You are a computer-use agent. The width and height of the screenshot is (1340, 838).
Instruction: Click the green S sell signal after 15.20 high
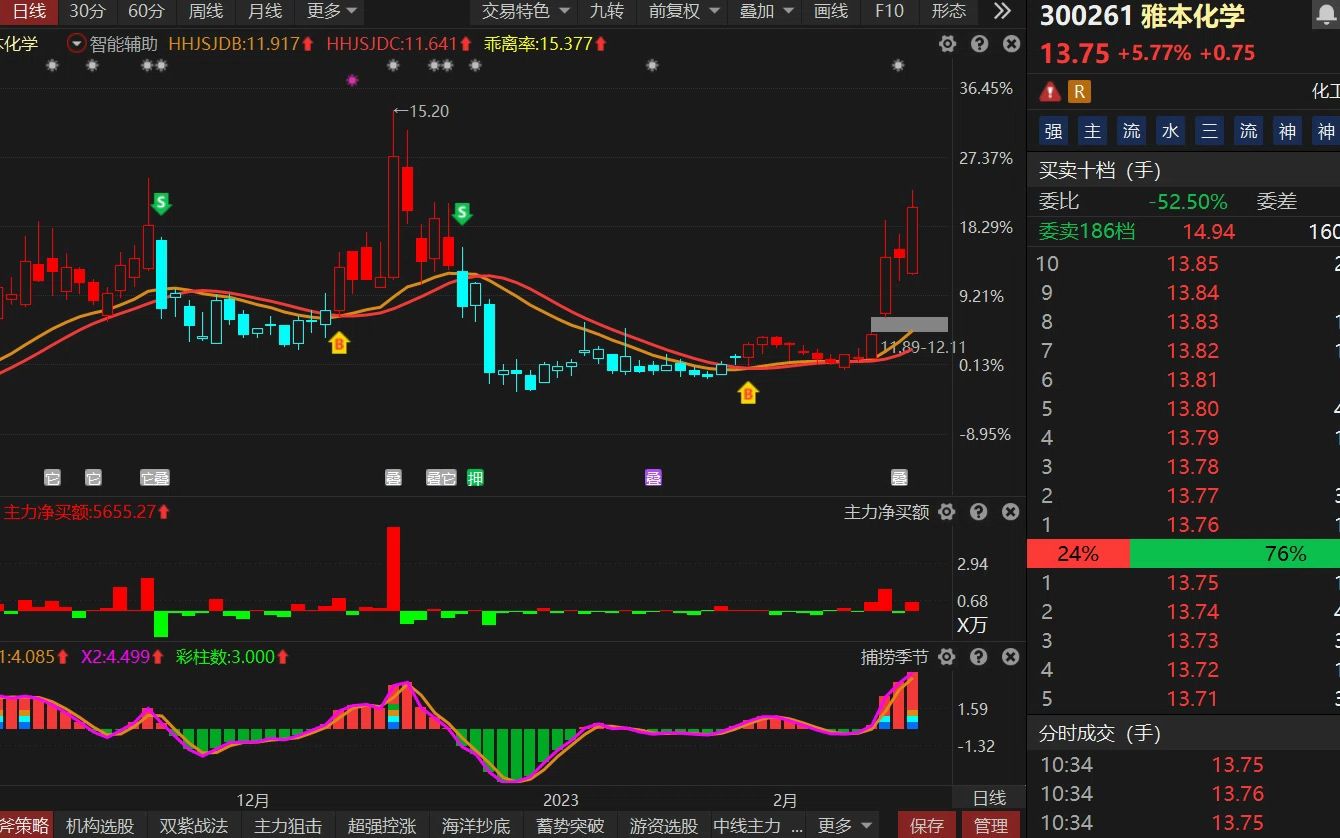pyautogui.click(x=461, y=213)
